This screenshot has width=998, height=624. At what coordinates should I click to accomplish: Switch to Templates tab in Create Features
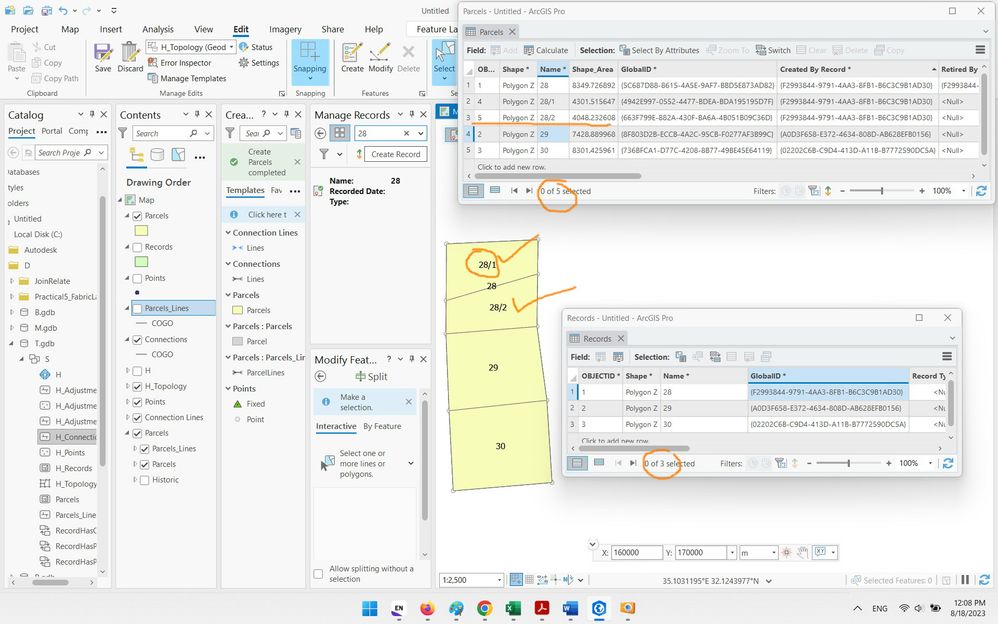245,190
